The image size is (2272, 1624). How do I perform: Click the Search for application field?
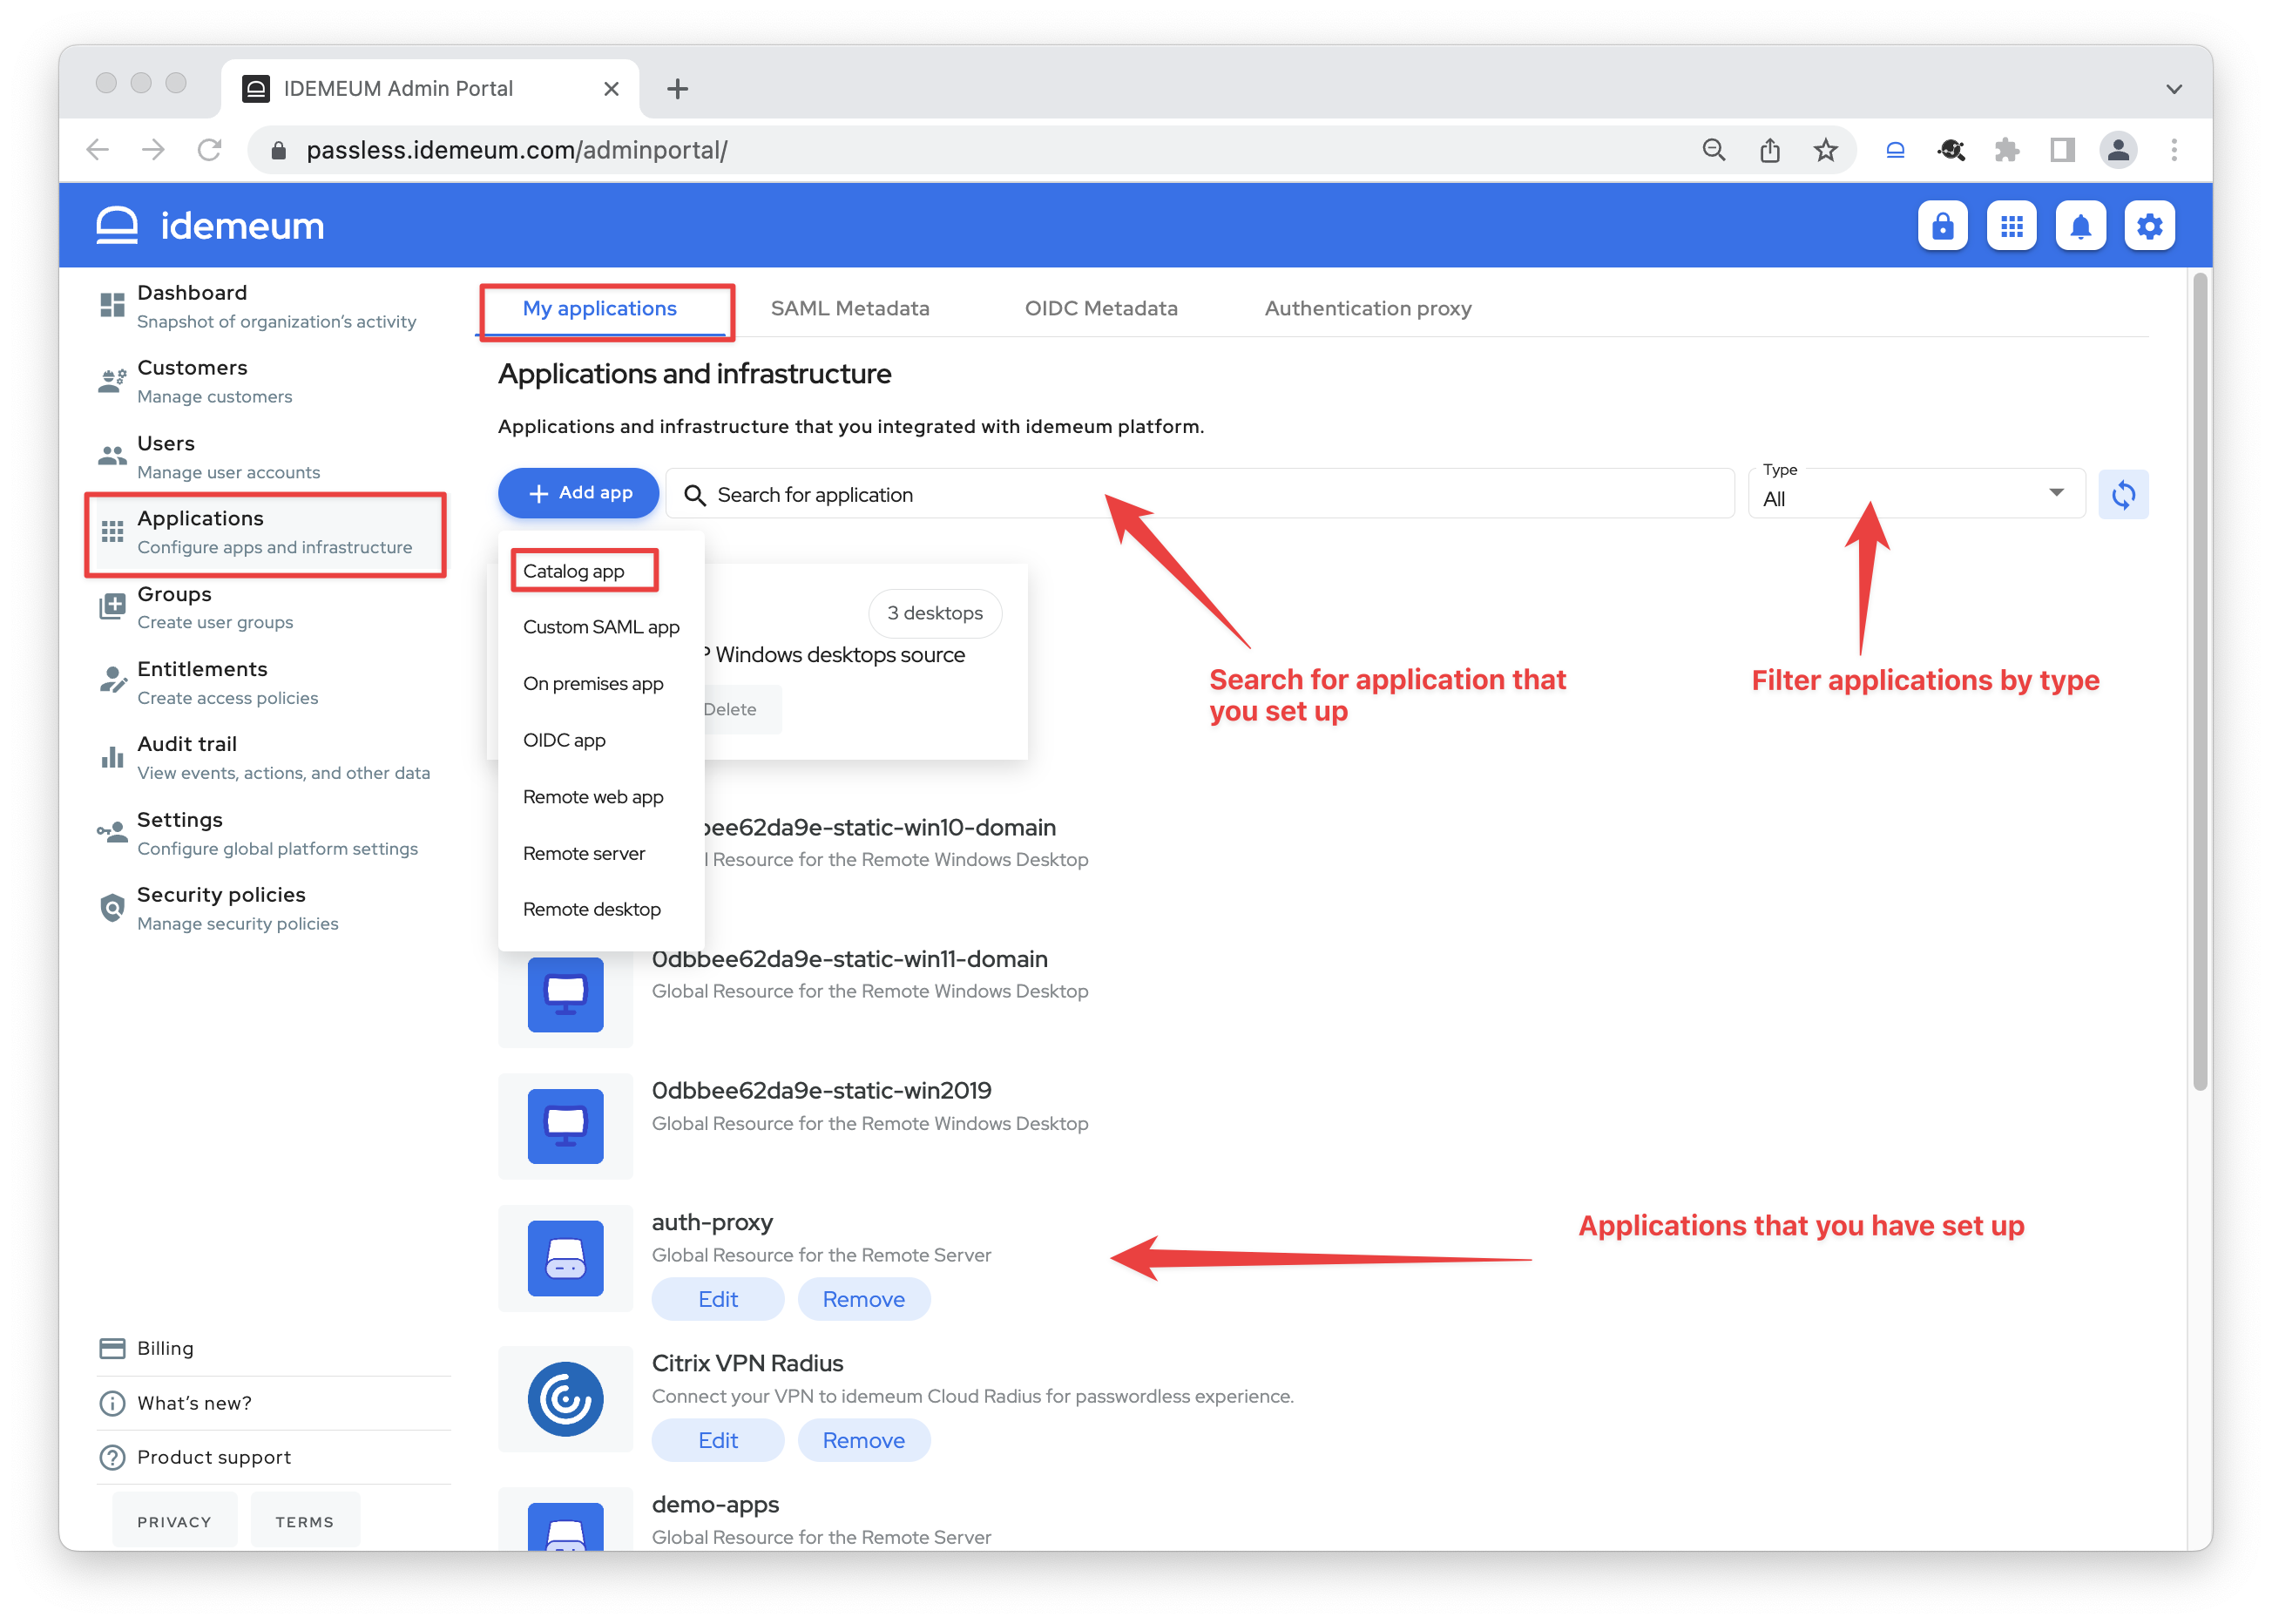(x=1199, y=494)
